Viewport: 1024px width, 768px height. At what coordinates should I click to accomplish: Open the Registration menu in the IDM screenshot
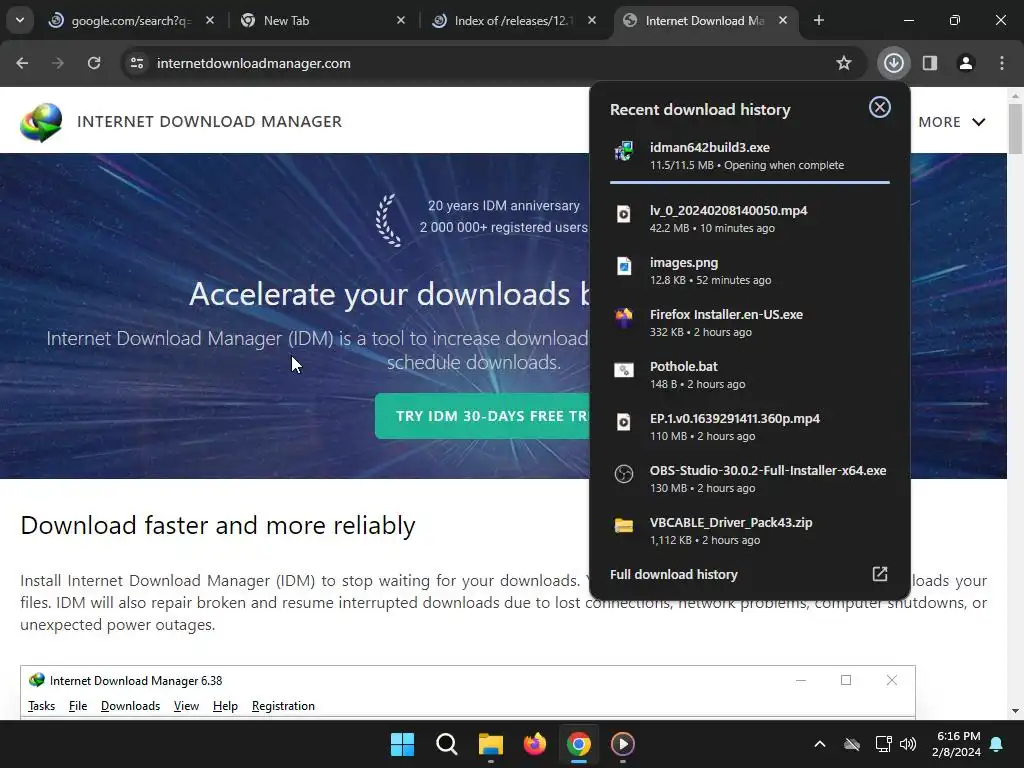tap(283, 706)
